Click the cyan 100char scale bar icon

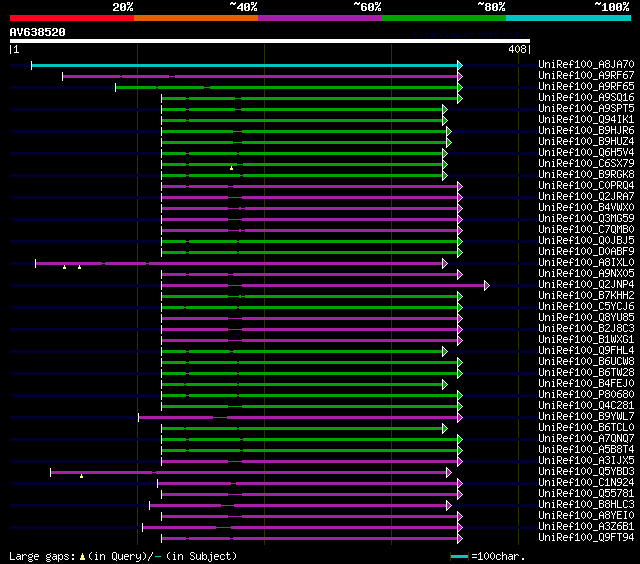tap(459, 555)
